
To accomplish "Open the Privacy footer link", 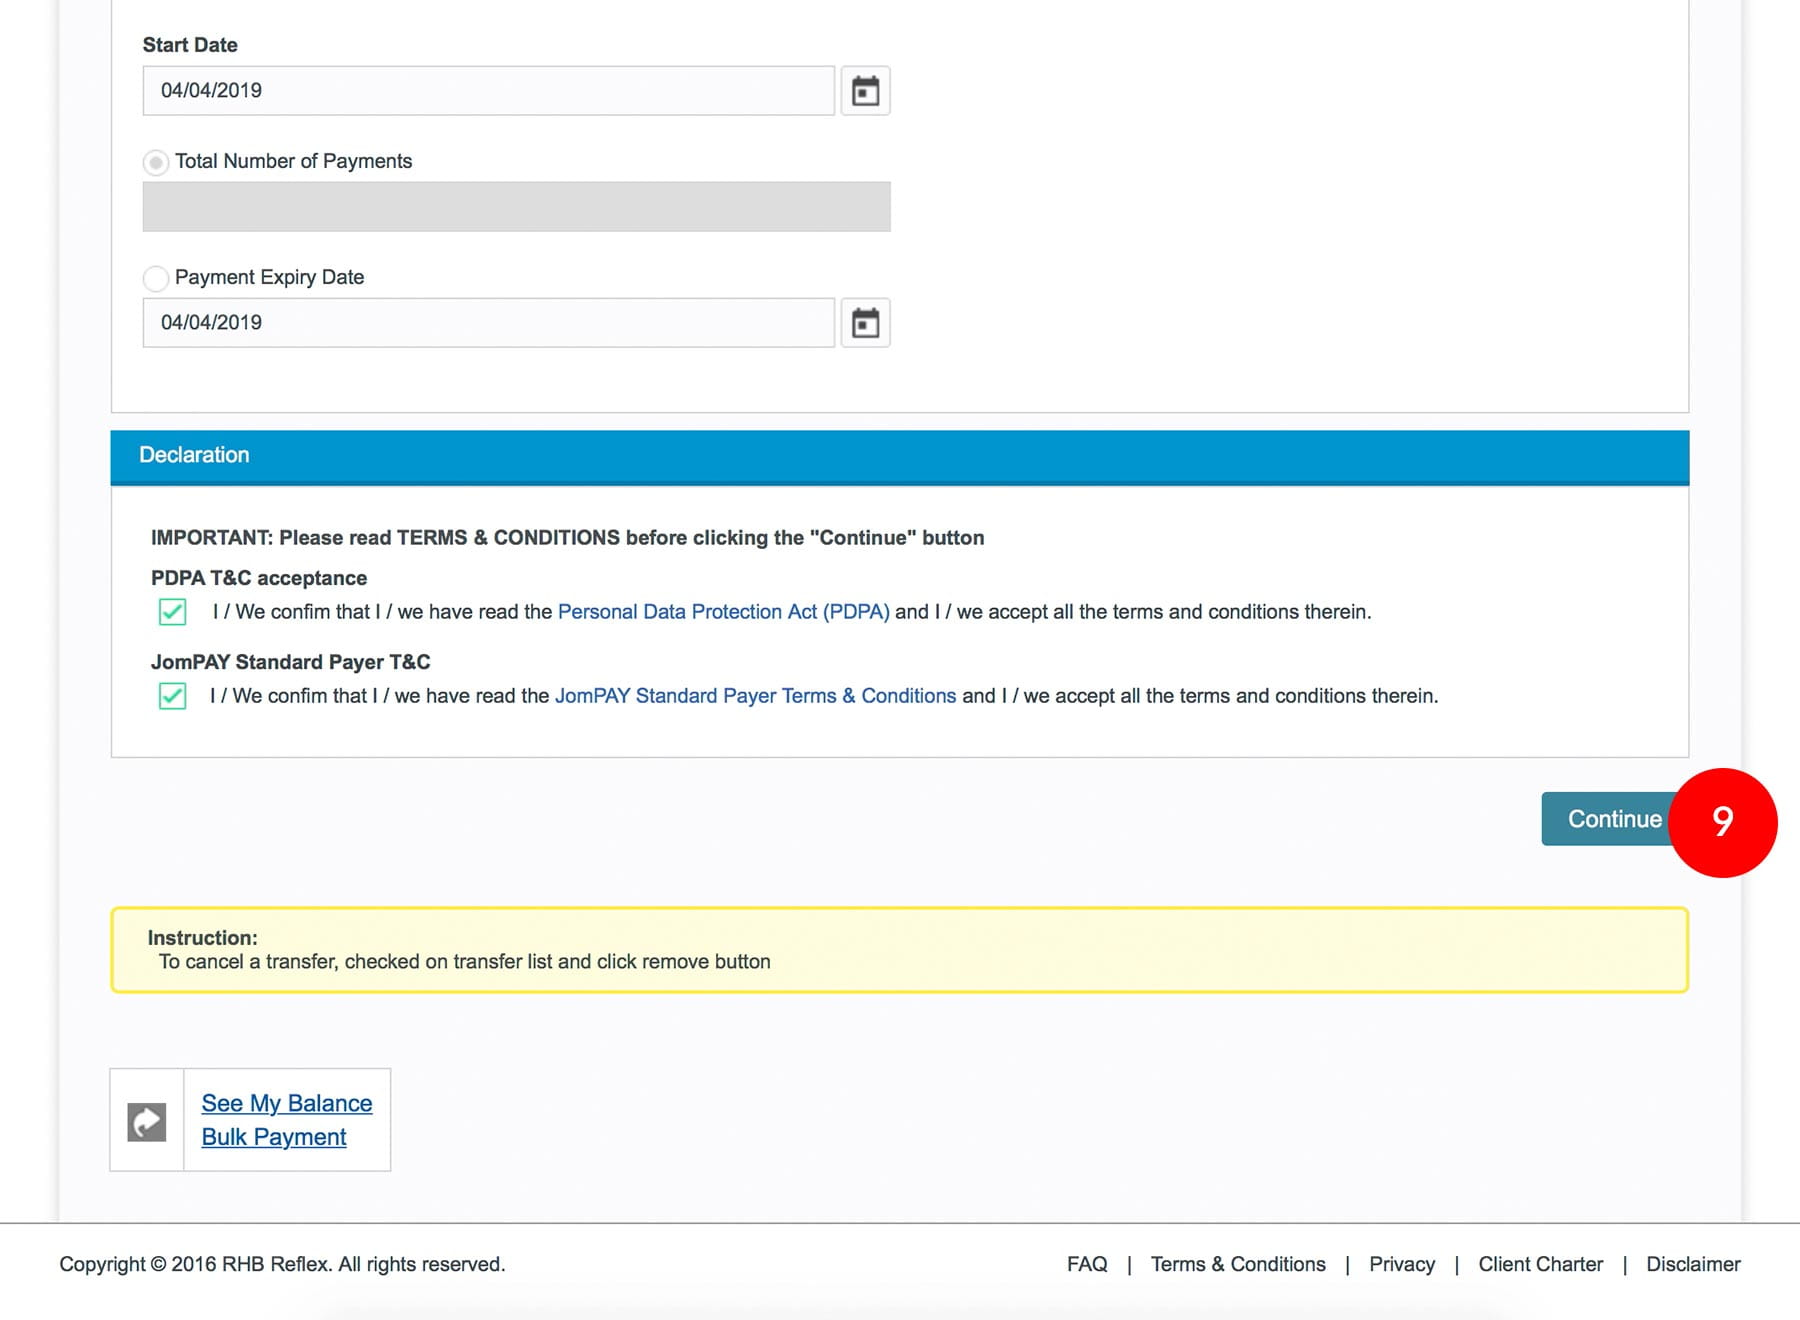I will [1401, 1264].
